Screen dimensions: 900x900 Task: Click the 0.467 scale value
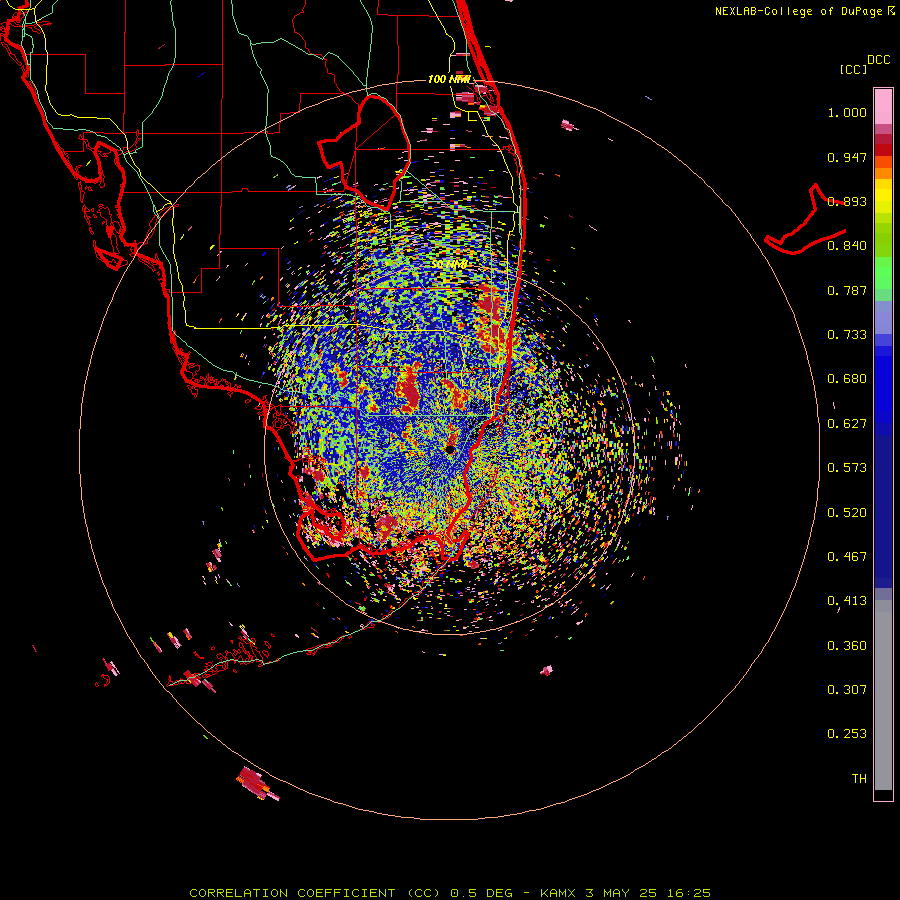click(847, 557)
